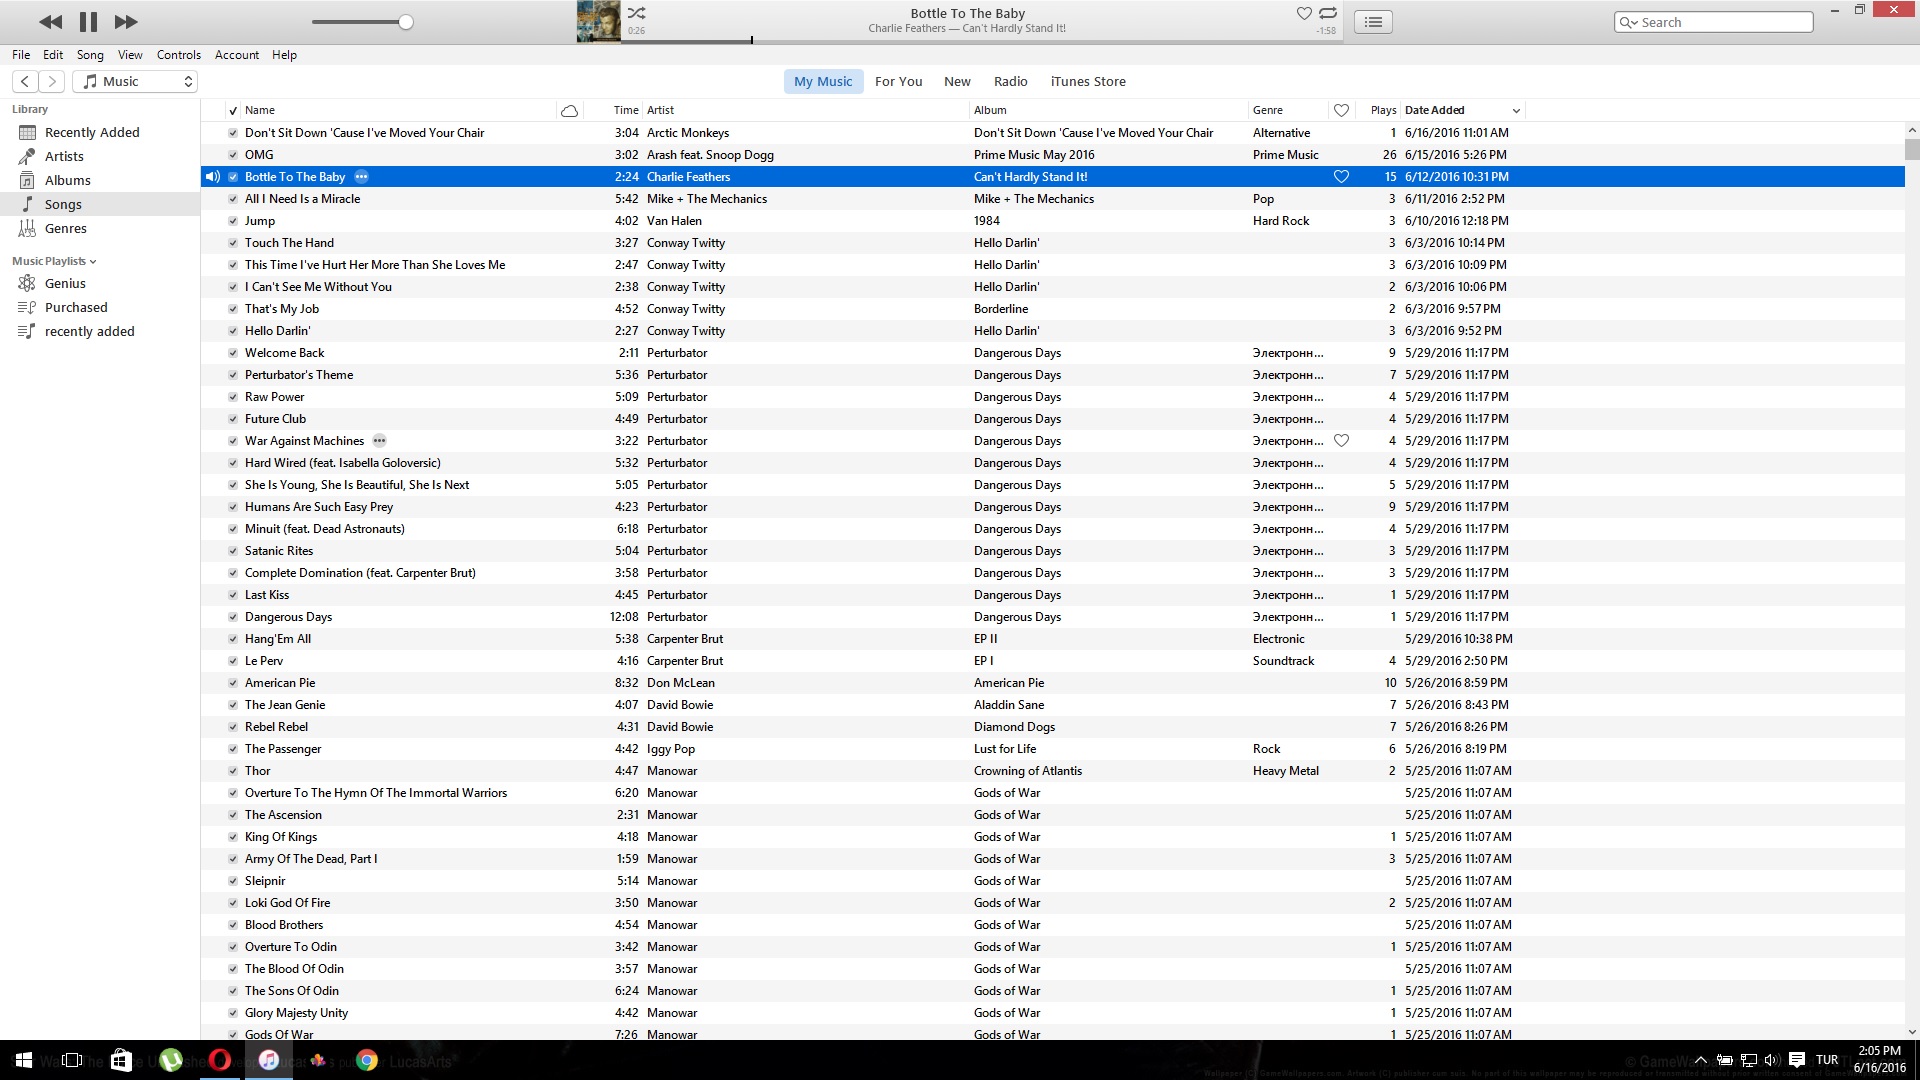Collapse the Music Playlists section chevron
Image resolution: width=1920 pixels, height=1080 pixels.
click(x=93, y=262)
